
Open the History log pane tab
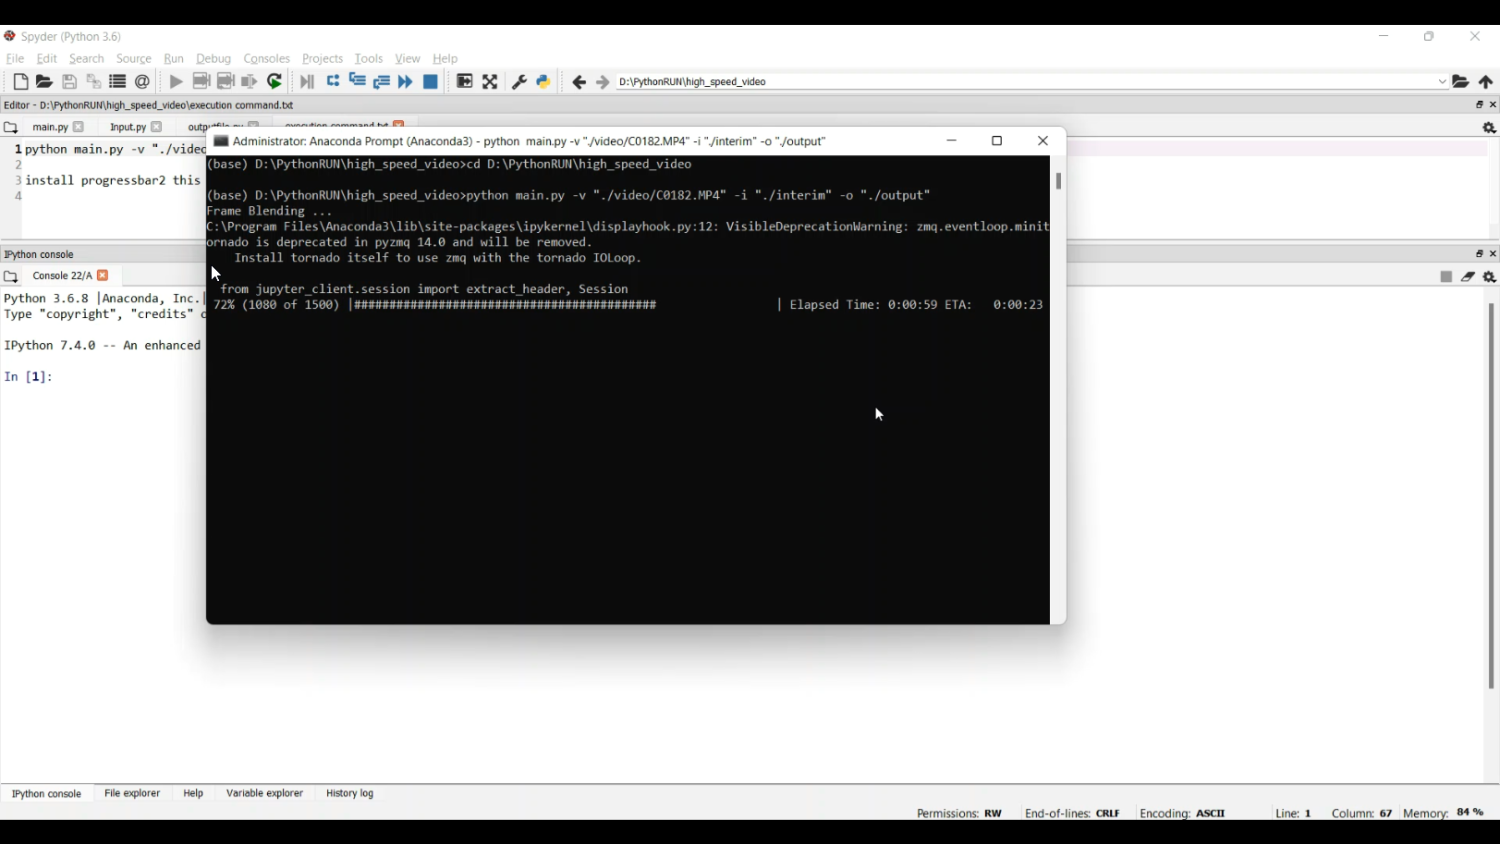click(350, 794)
